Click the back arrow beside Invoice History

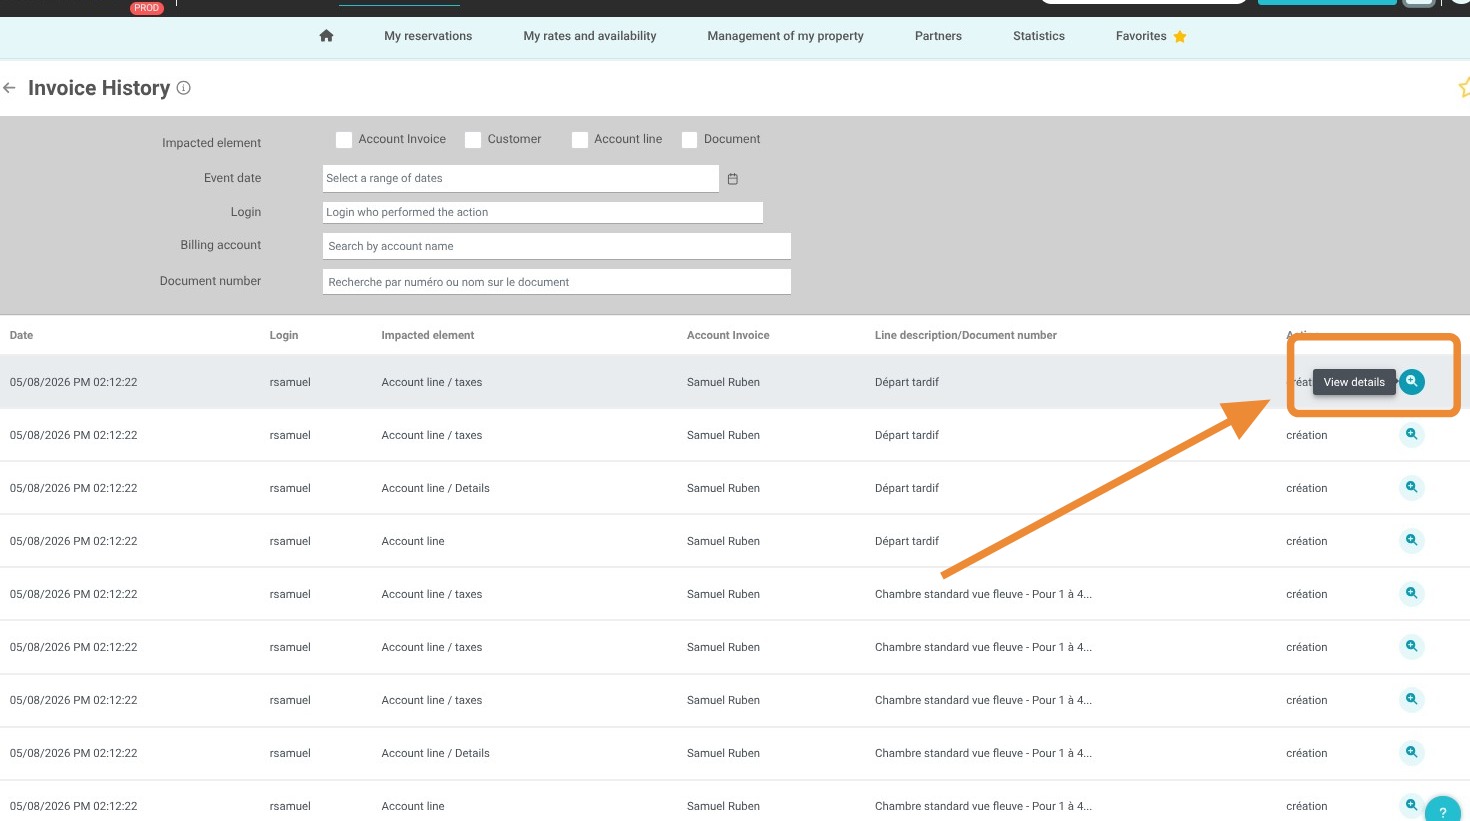tap(9, 88)
